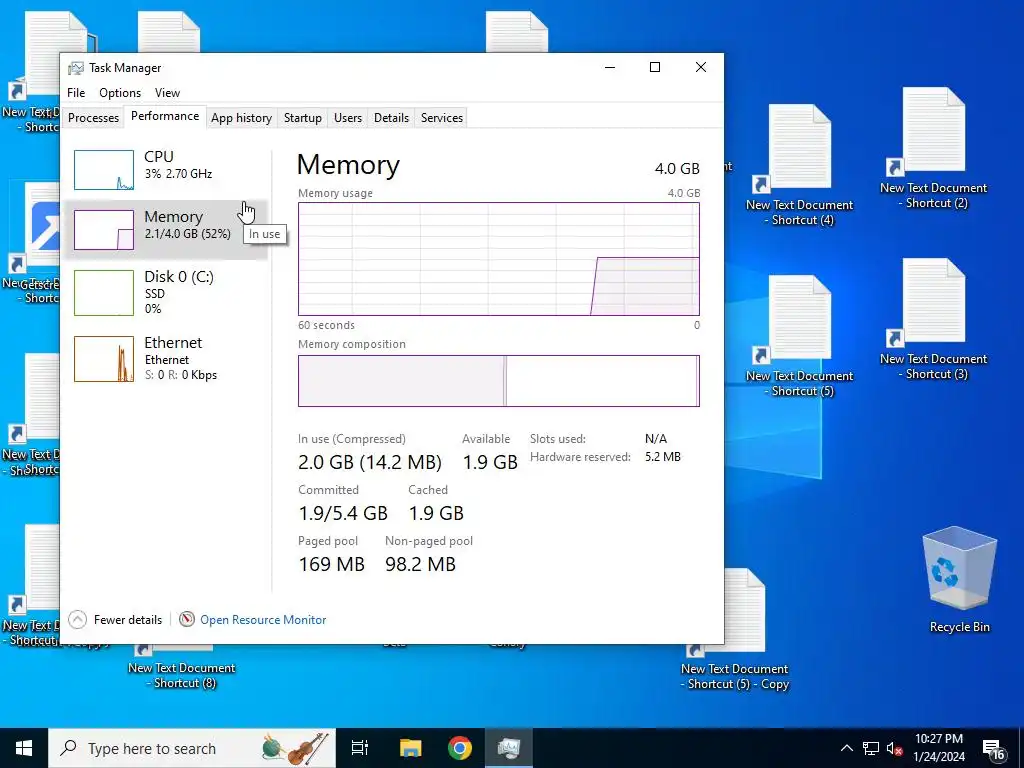1024x768 pixels.
Task: Select New Text Document - Shortcut (8) icon
Action: [x=181, y=668]
